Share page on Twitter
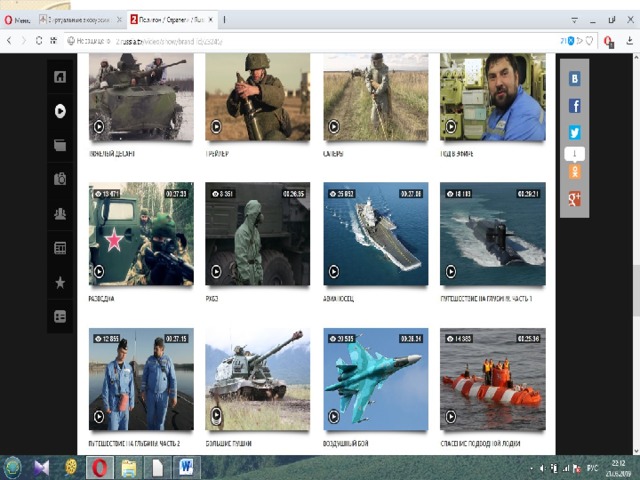 coord(575,133)
